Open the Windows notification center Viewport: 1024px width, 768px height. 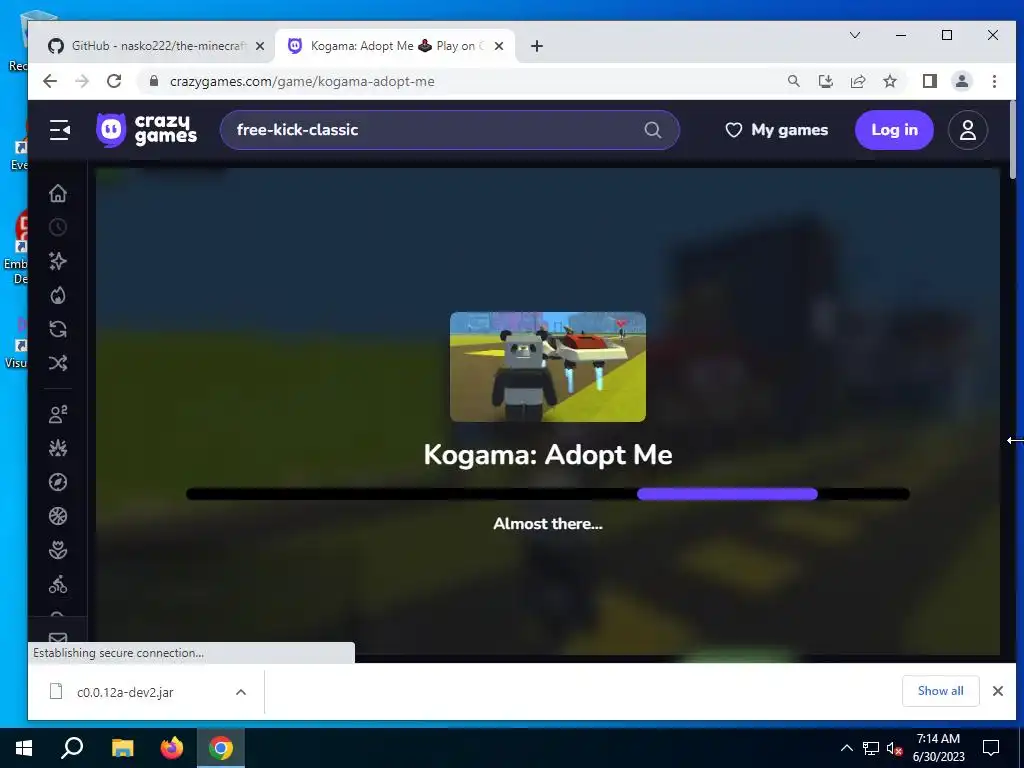[x=991, y=748]
